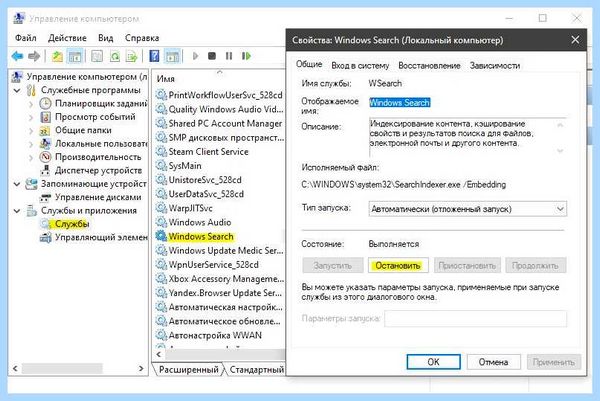Click the Restart service toolbar icon
Viewport: 600px width, 401px height.
pos(246,56)
